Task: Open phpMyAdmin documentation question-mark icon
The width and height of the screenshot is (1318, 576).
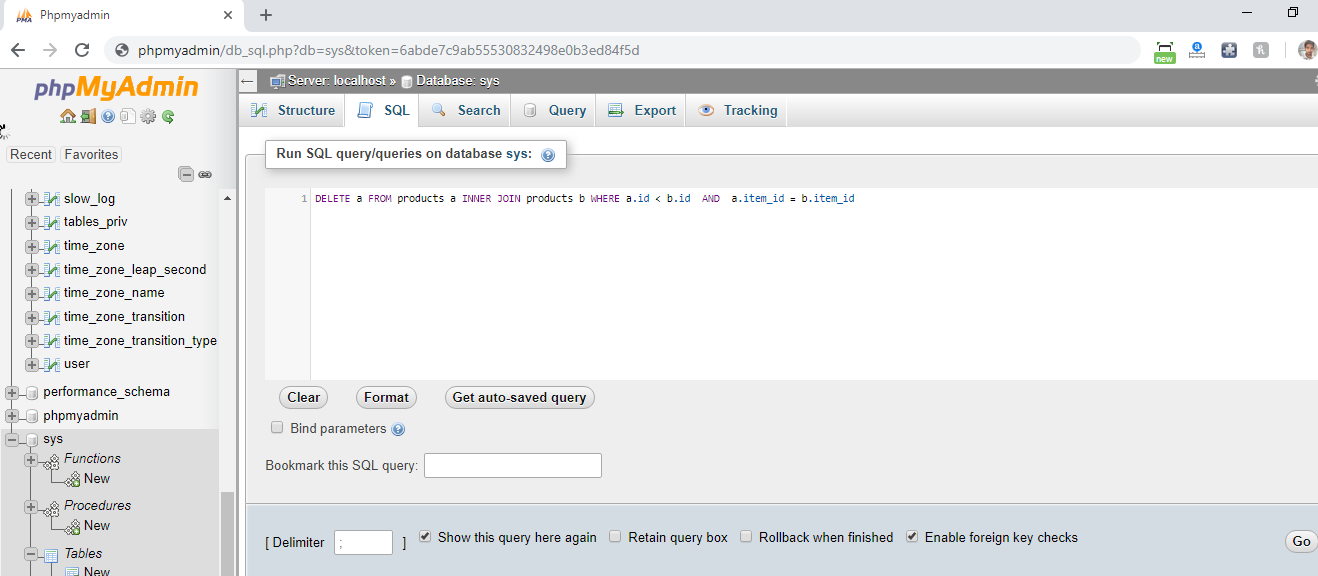Action: 108,117
